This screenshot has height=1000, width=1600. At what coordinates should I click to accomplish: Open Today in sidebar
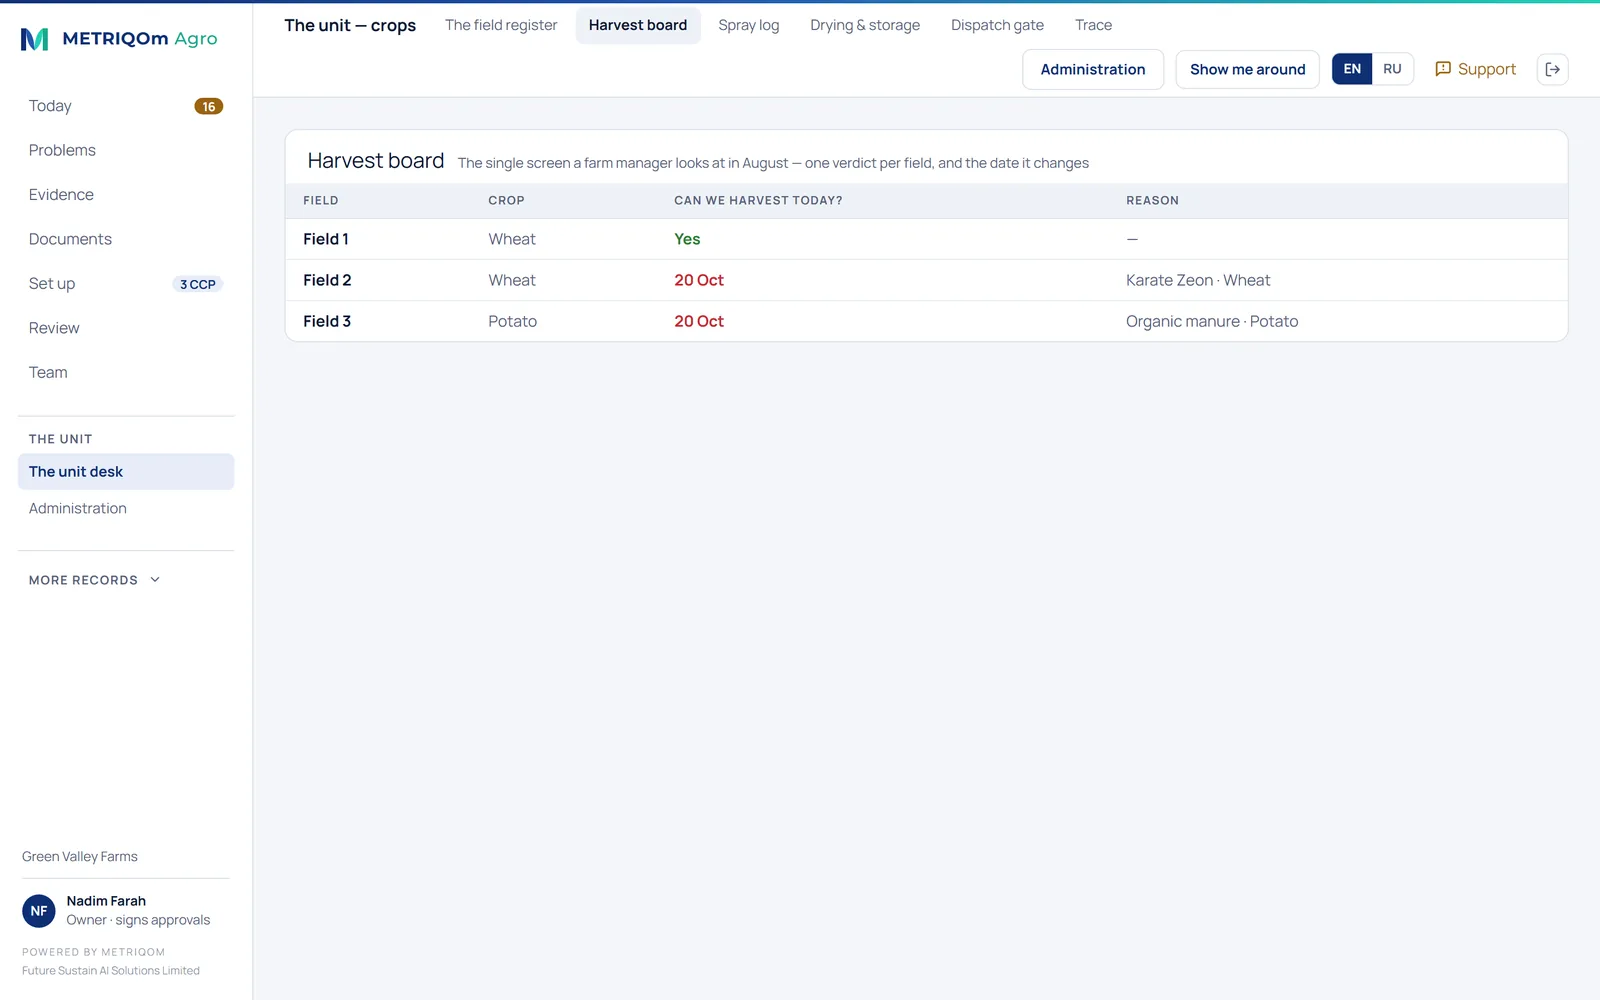coord(126,106)
